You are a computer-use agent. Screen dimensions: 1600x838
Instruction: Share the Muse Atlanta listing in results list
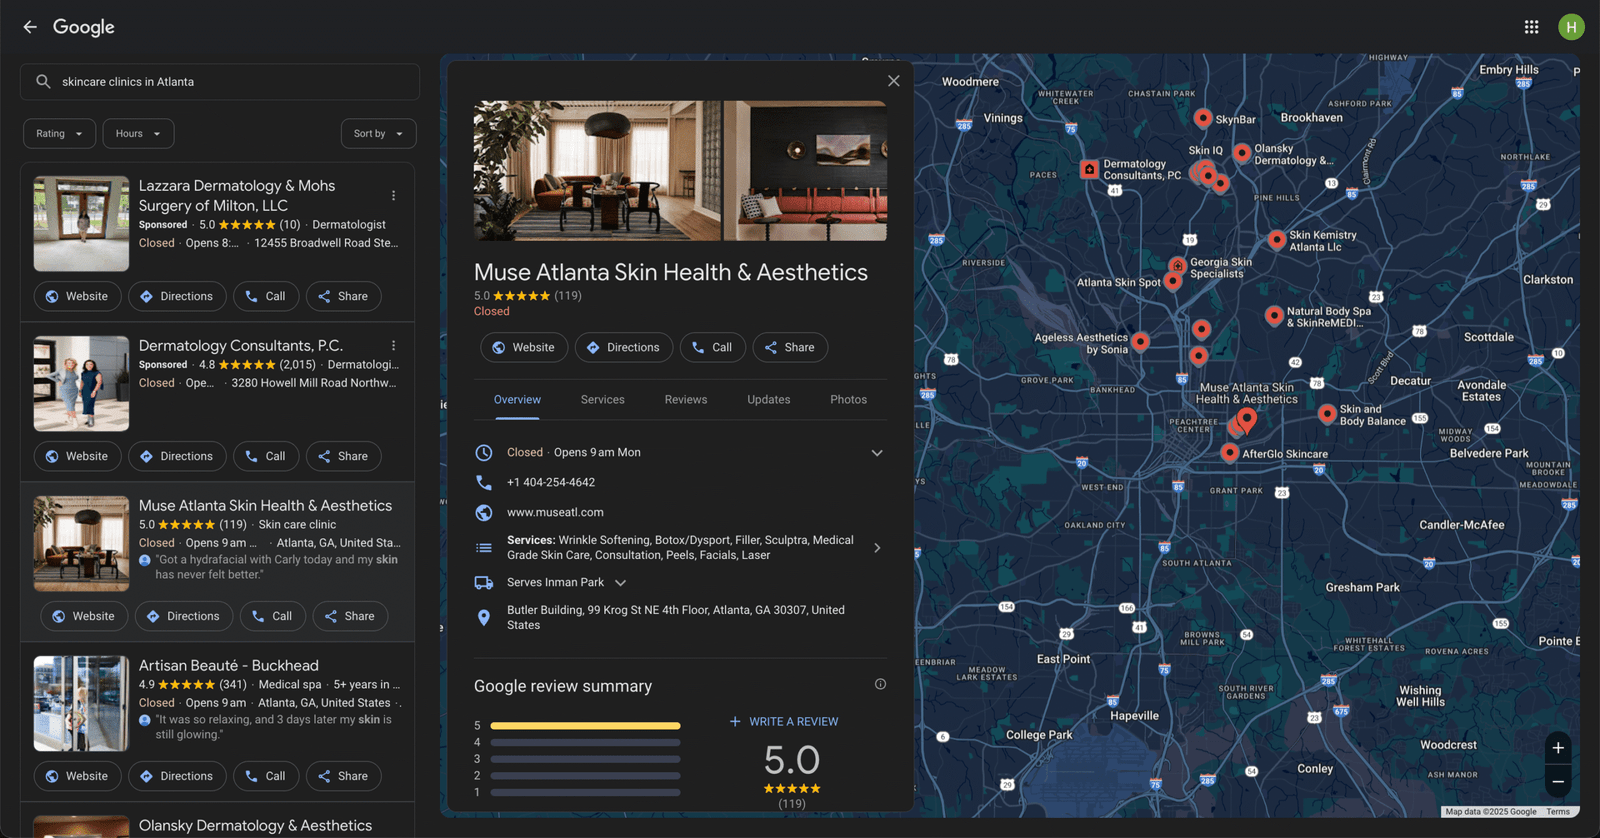click(x=350, y=617)
